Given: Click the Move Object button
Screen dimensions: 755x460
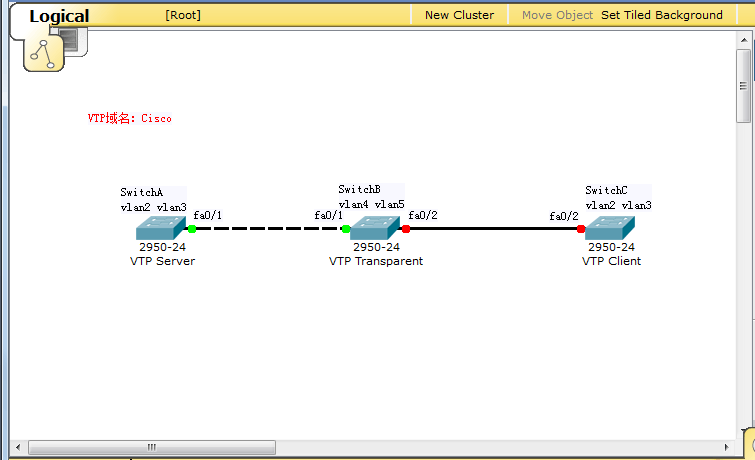Looking at the screenshot, I should [x=557, y=15].
